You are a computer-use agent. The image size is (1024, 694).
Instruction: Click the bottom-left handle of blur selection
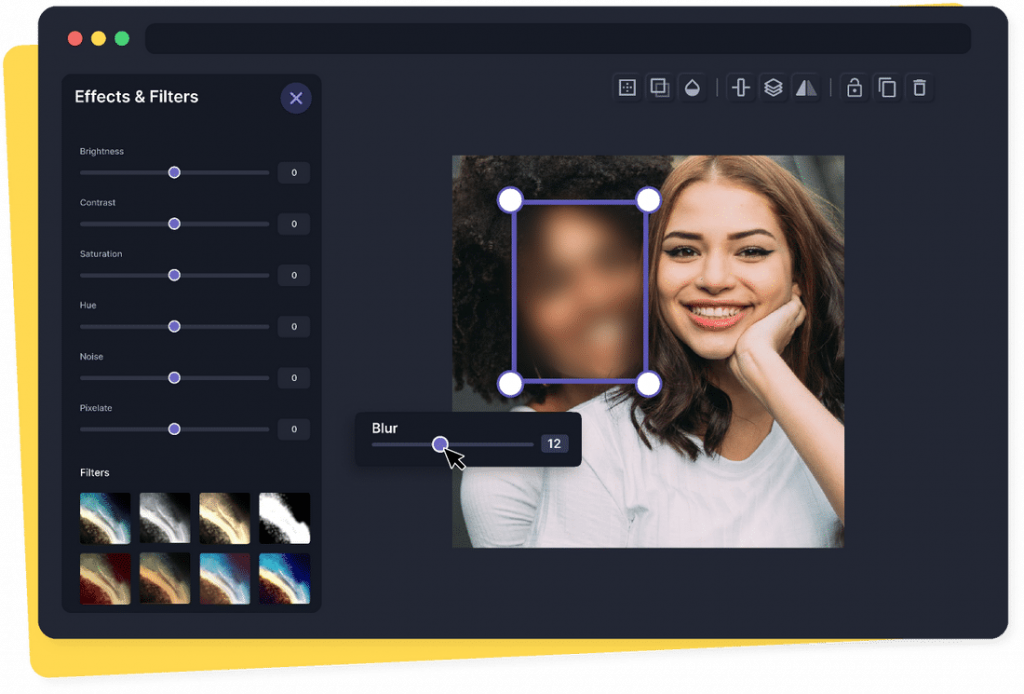(x=510, y=385)
